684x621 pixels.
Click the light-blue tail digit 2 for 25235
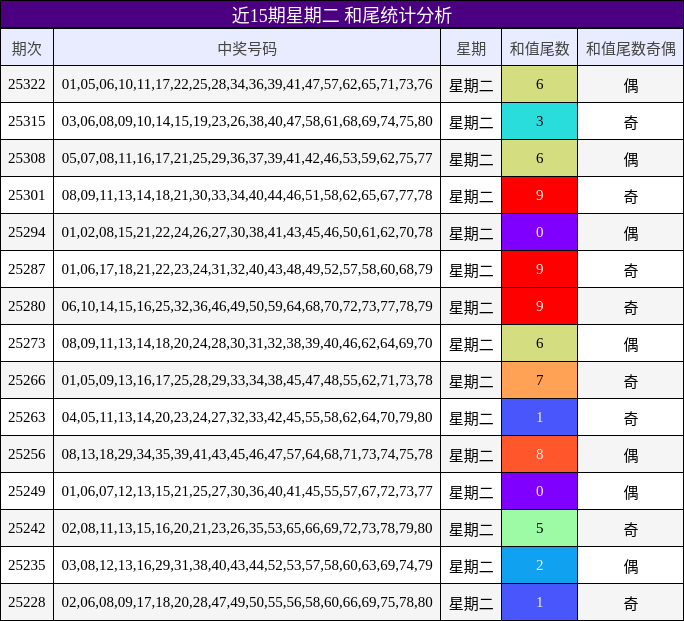click(x=540, y=565)
